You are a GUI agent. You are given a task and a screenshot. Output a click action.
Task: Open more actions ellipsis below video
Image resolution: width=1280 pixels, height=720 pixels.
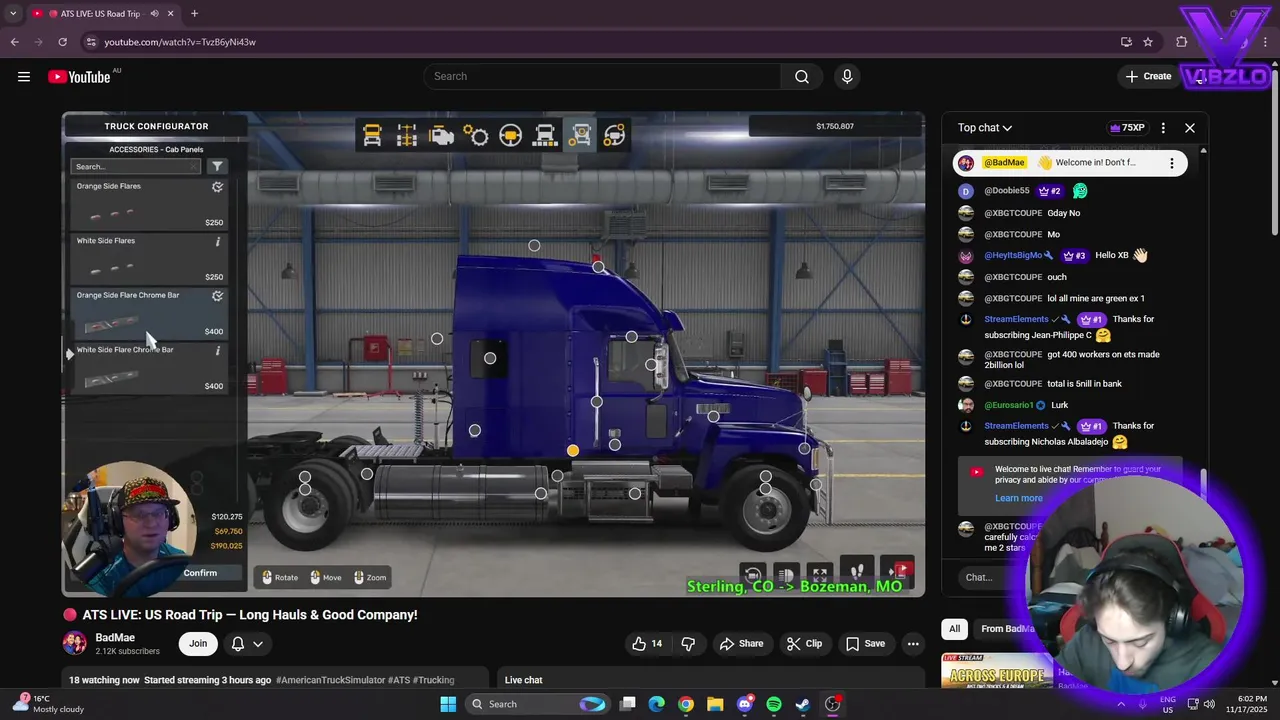click(913, 644)
